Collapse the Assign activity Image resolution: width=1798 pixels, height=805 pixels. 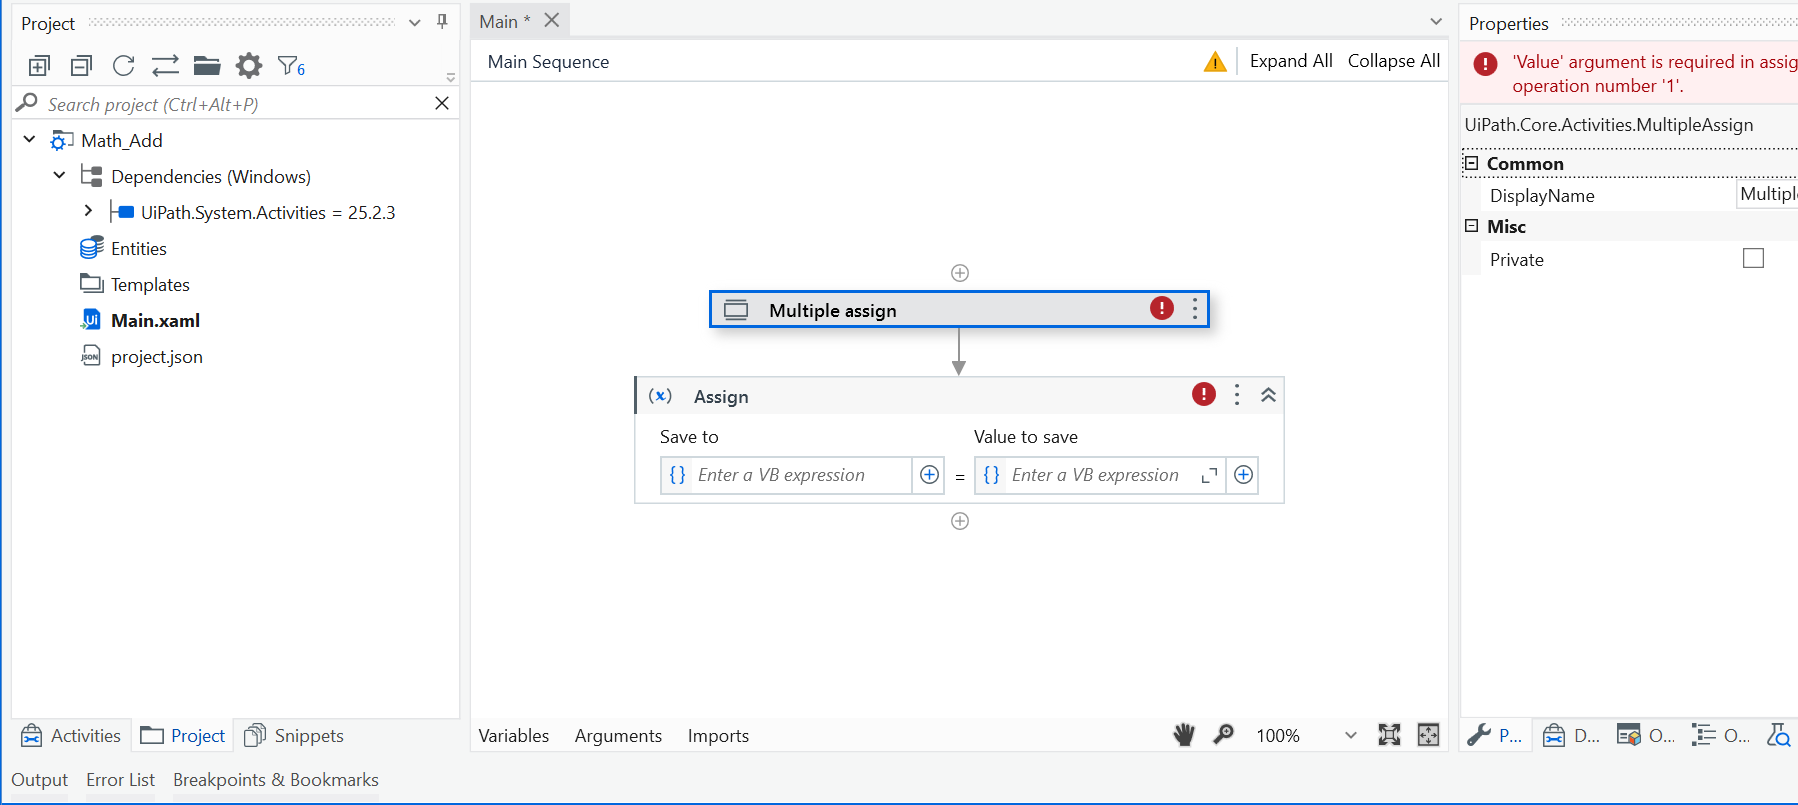click(1268, 395)
